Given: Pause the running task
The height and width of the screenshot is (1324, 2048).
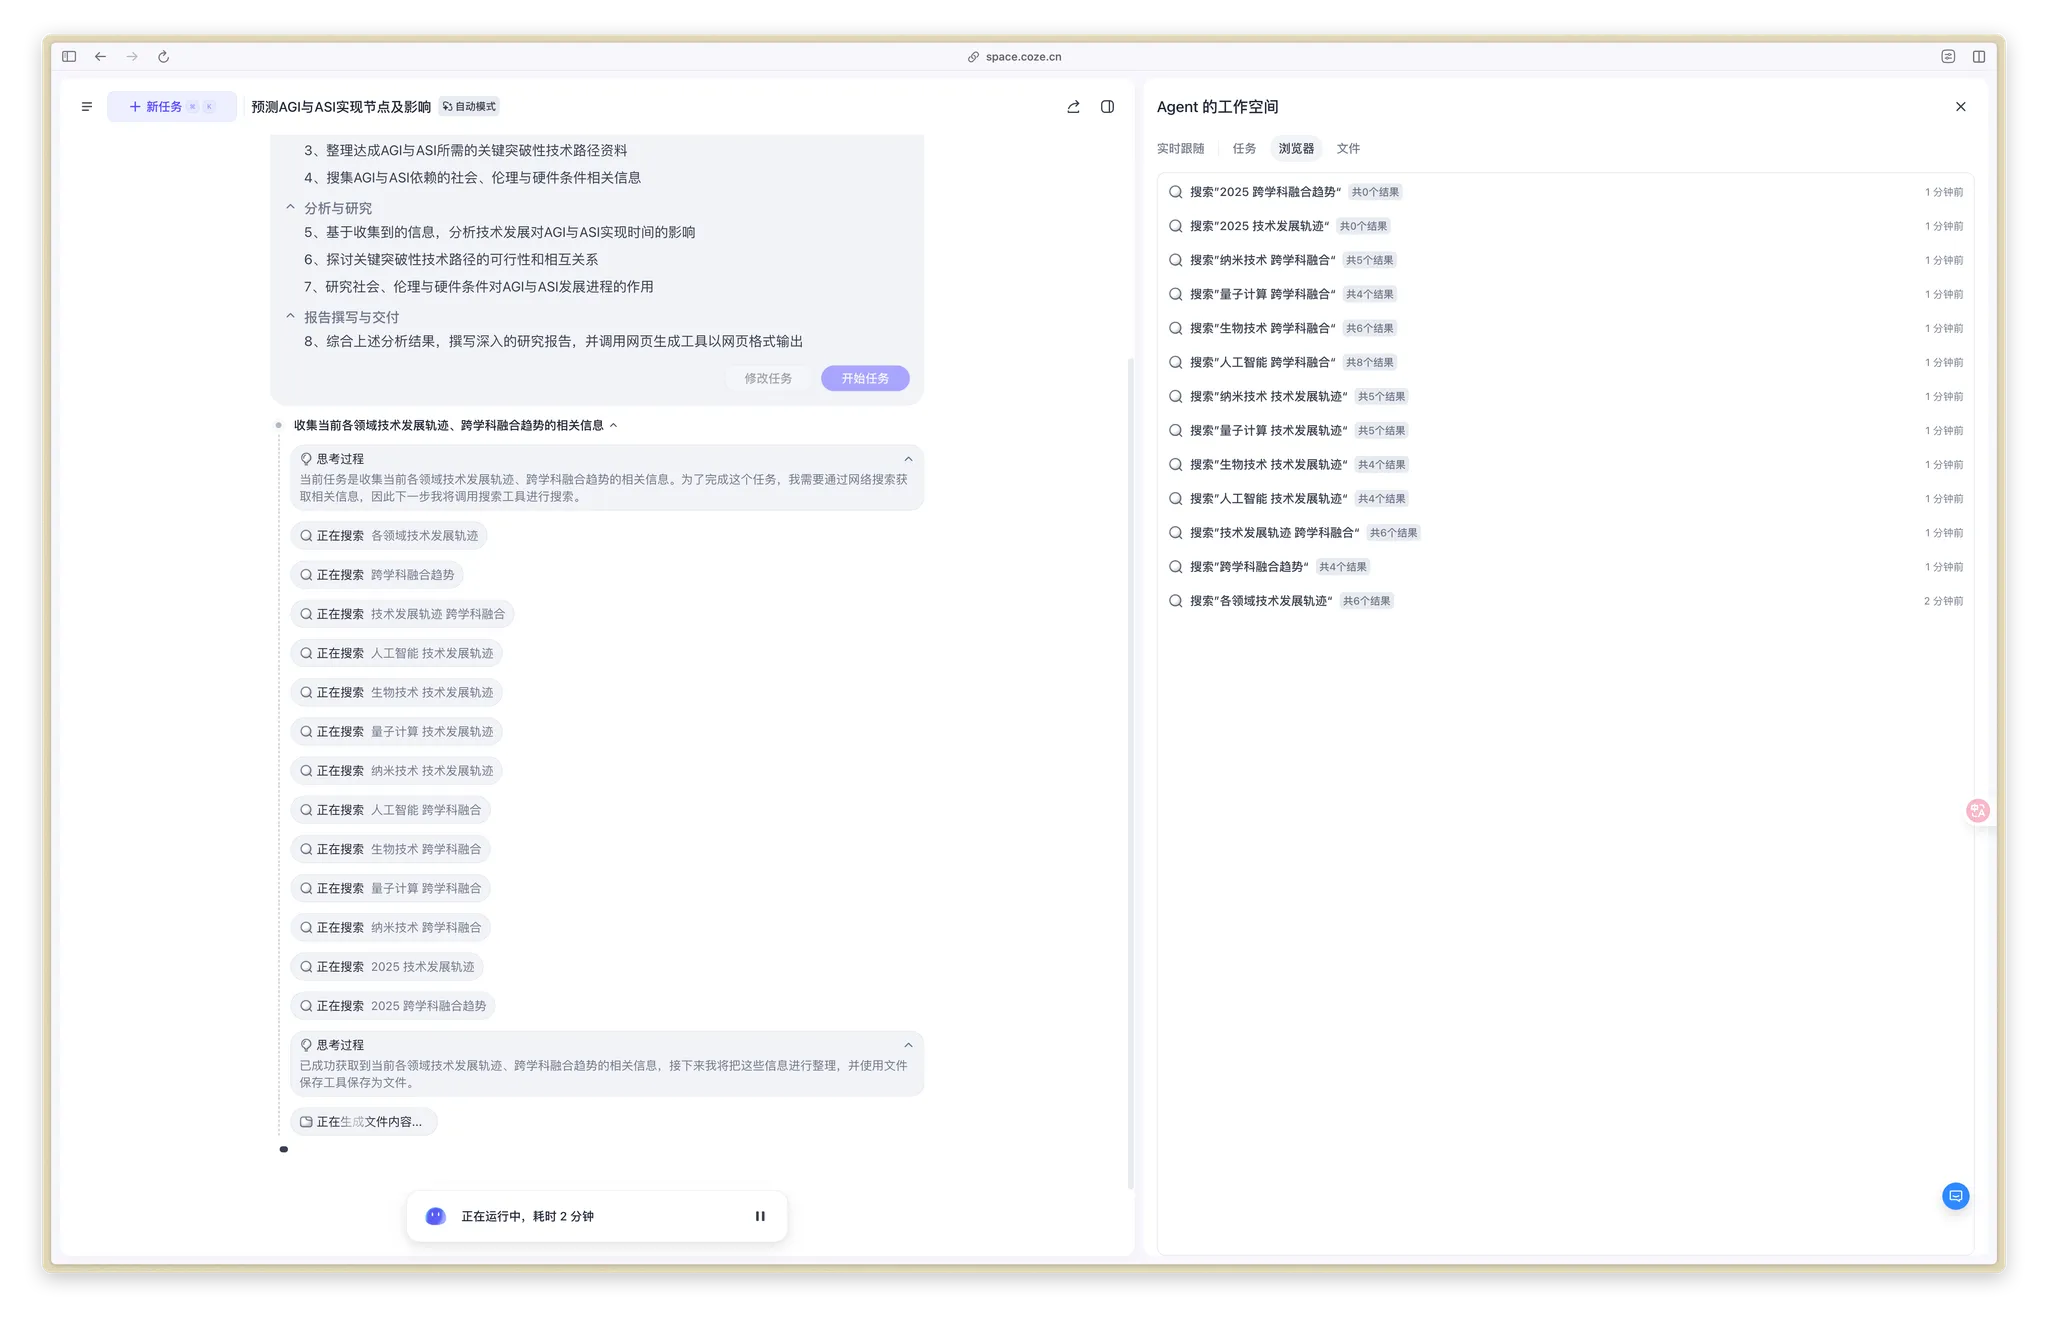Looking at the screenshot, I should (760, 1216).
